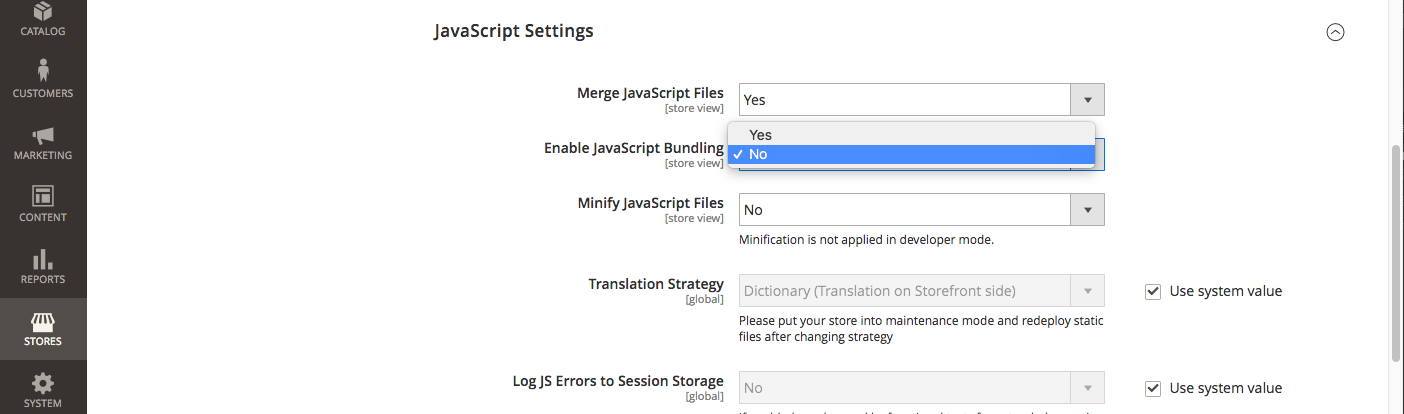The height and width of the screenshot is (414, 1404).
Task: Click the Enable JavaScript Bundling label
Action: [x=634, y=148]
